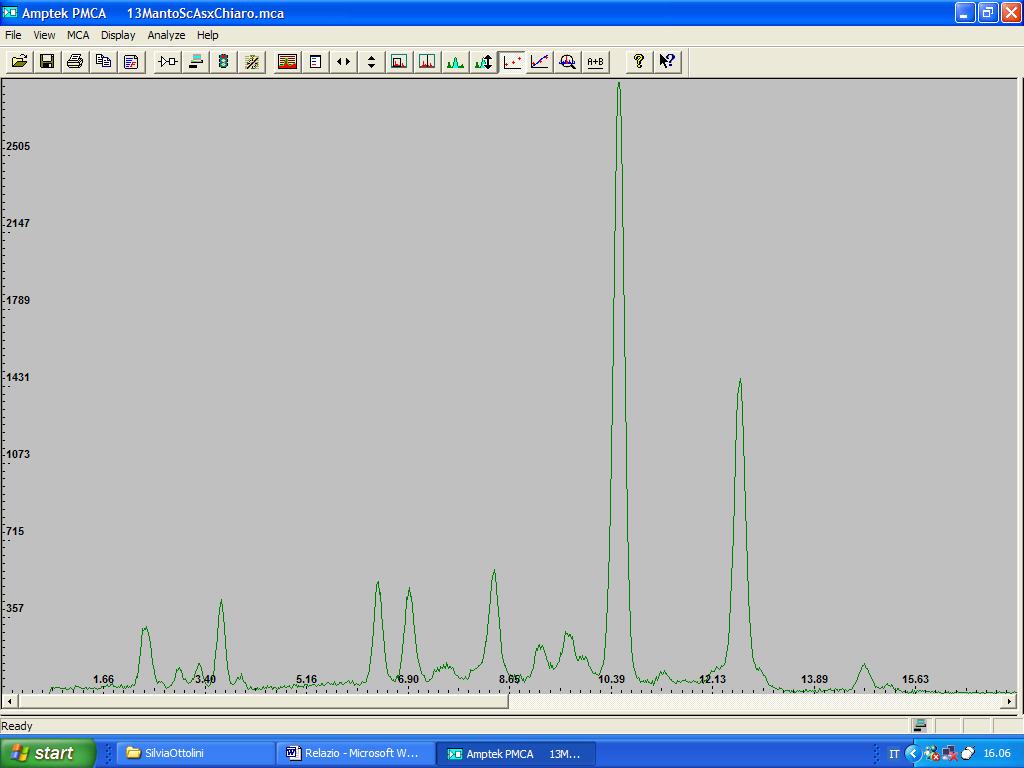Viewport: 1024px width, 768px height.
Task: Open the Help menu
Action: 208,35
